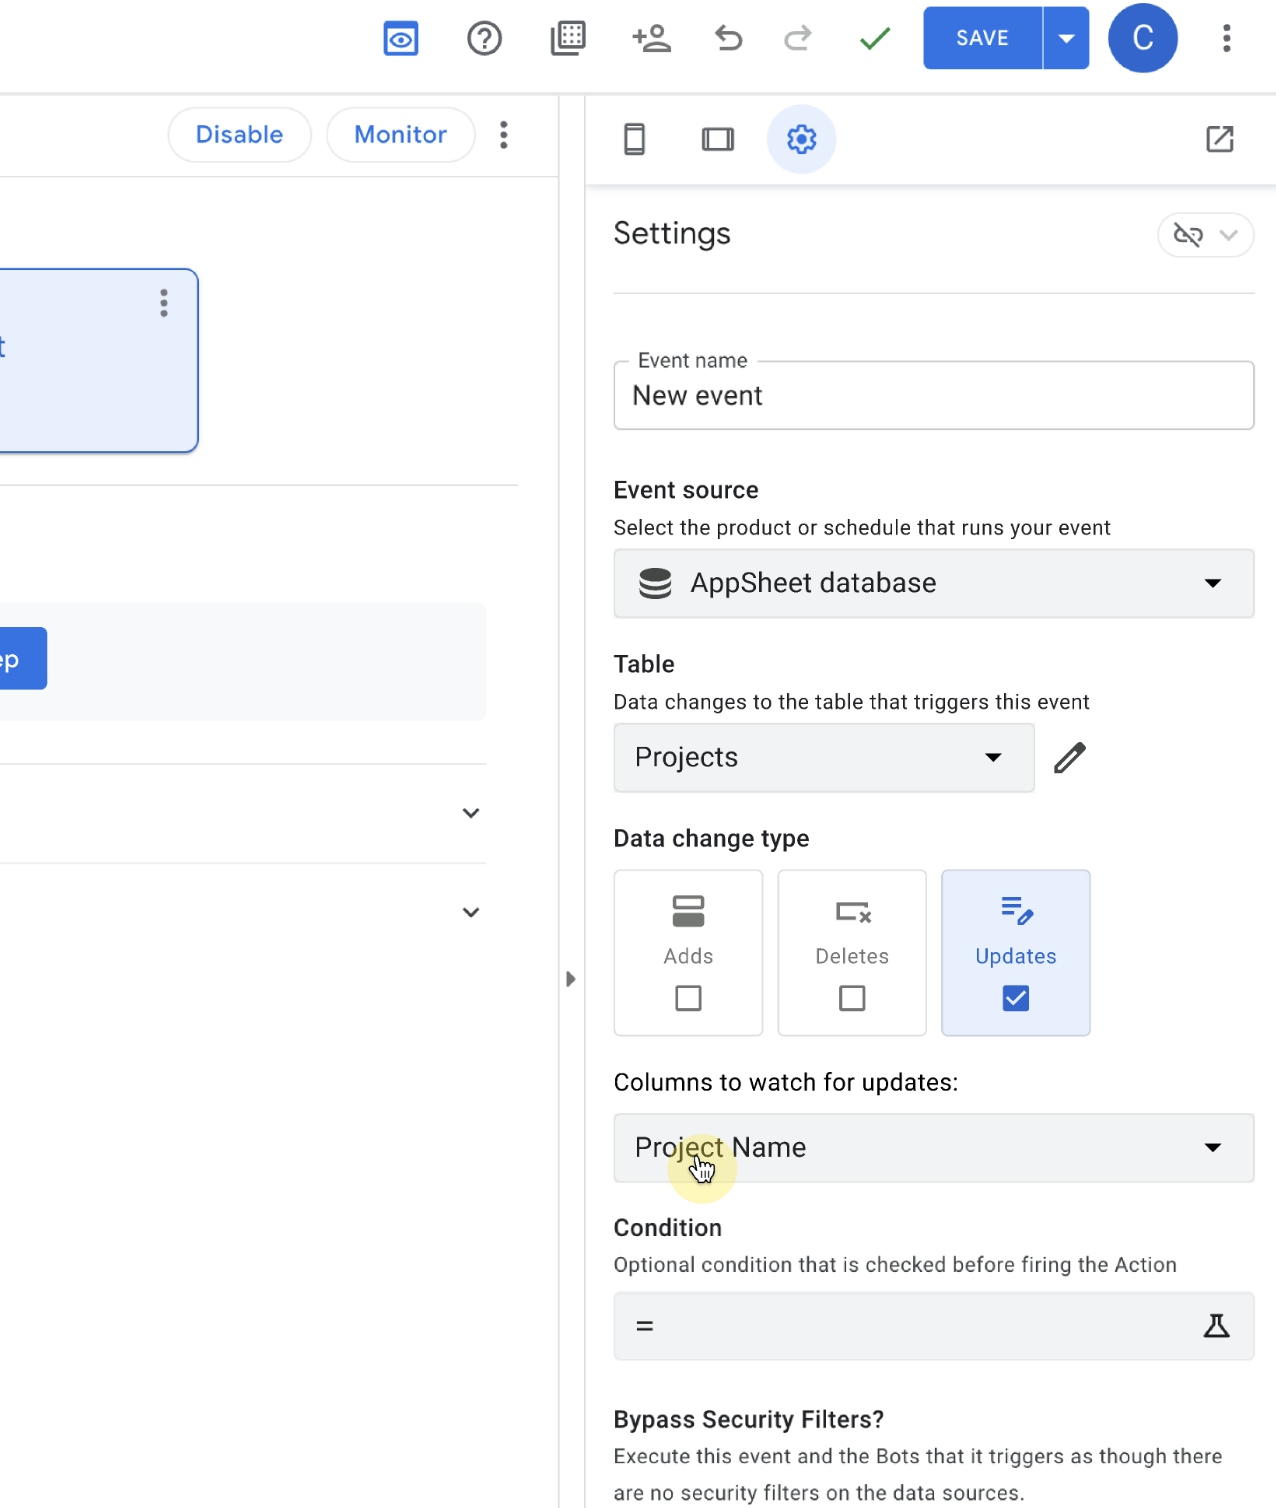1276x1508 pixels.
Task: Open the top-right more options menu
Action: tap(1227, 38)
